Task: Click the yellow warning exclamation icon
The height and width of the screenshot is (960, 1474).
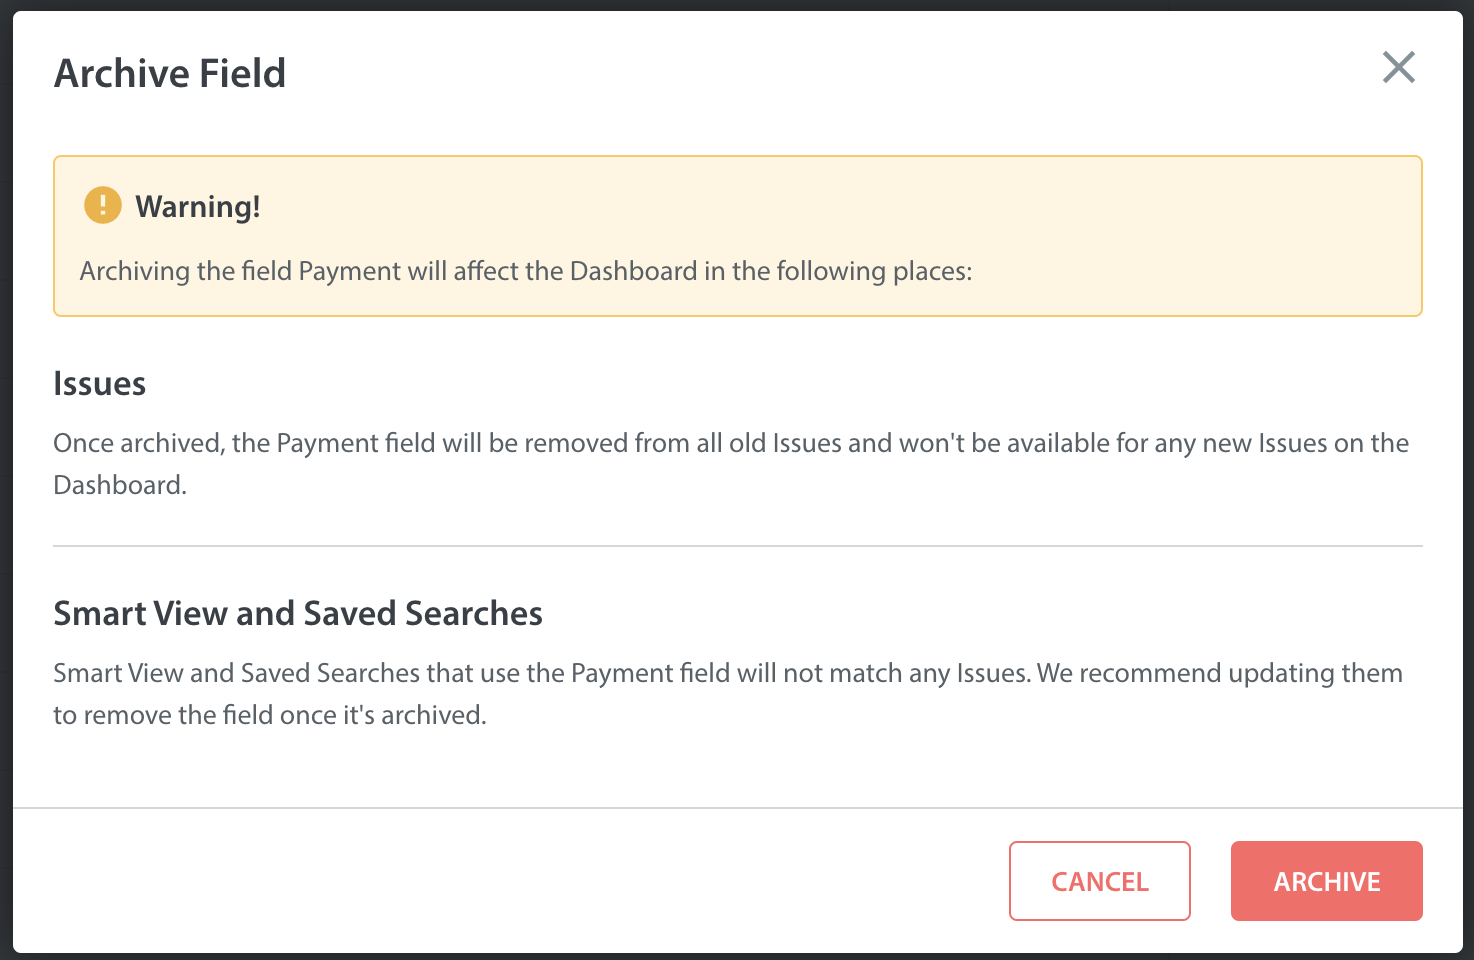Action: pos(102,205)
